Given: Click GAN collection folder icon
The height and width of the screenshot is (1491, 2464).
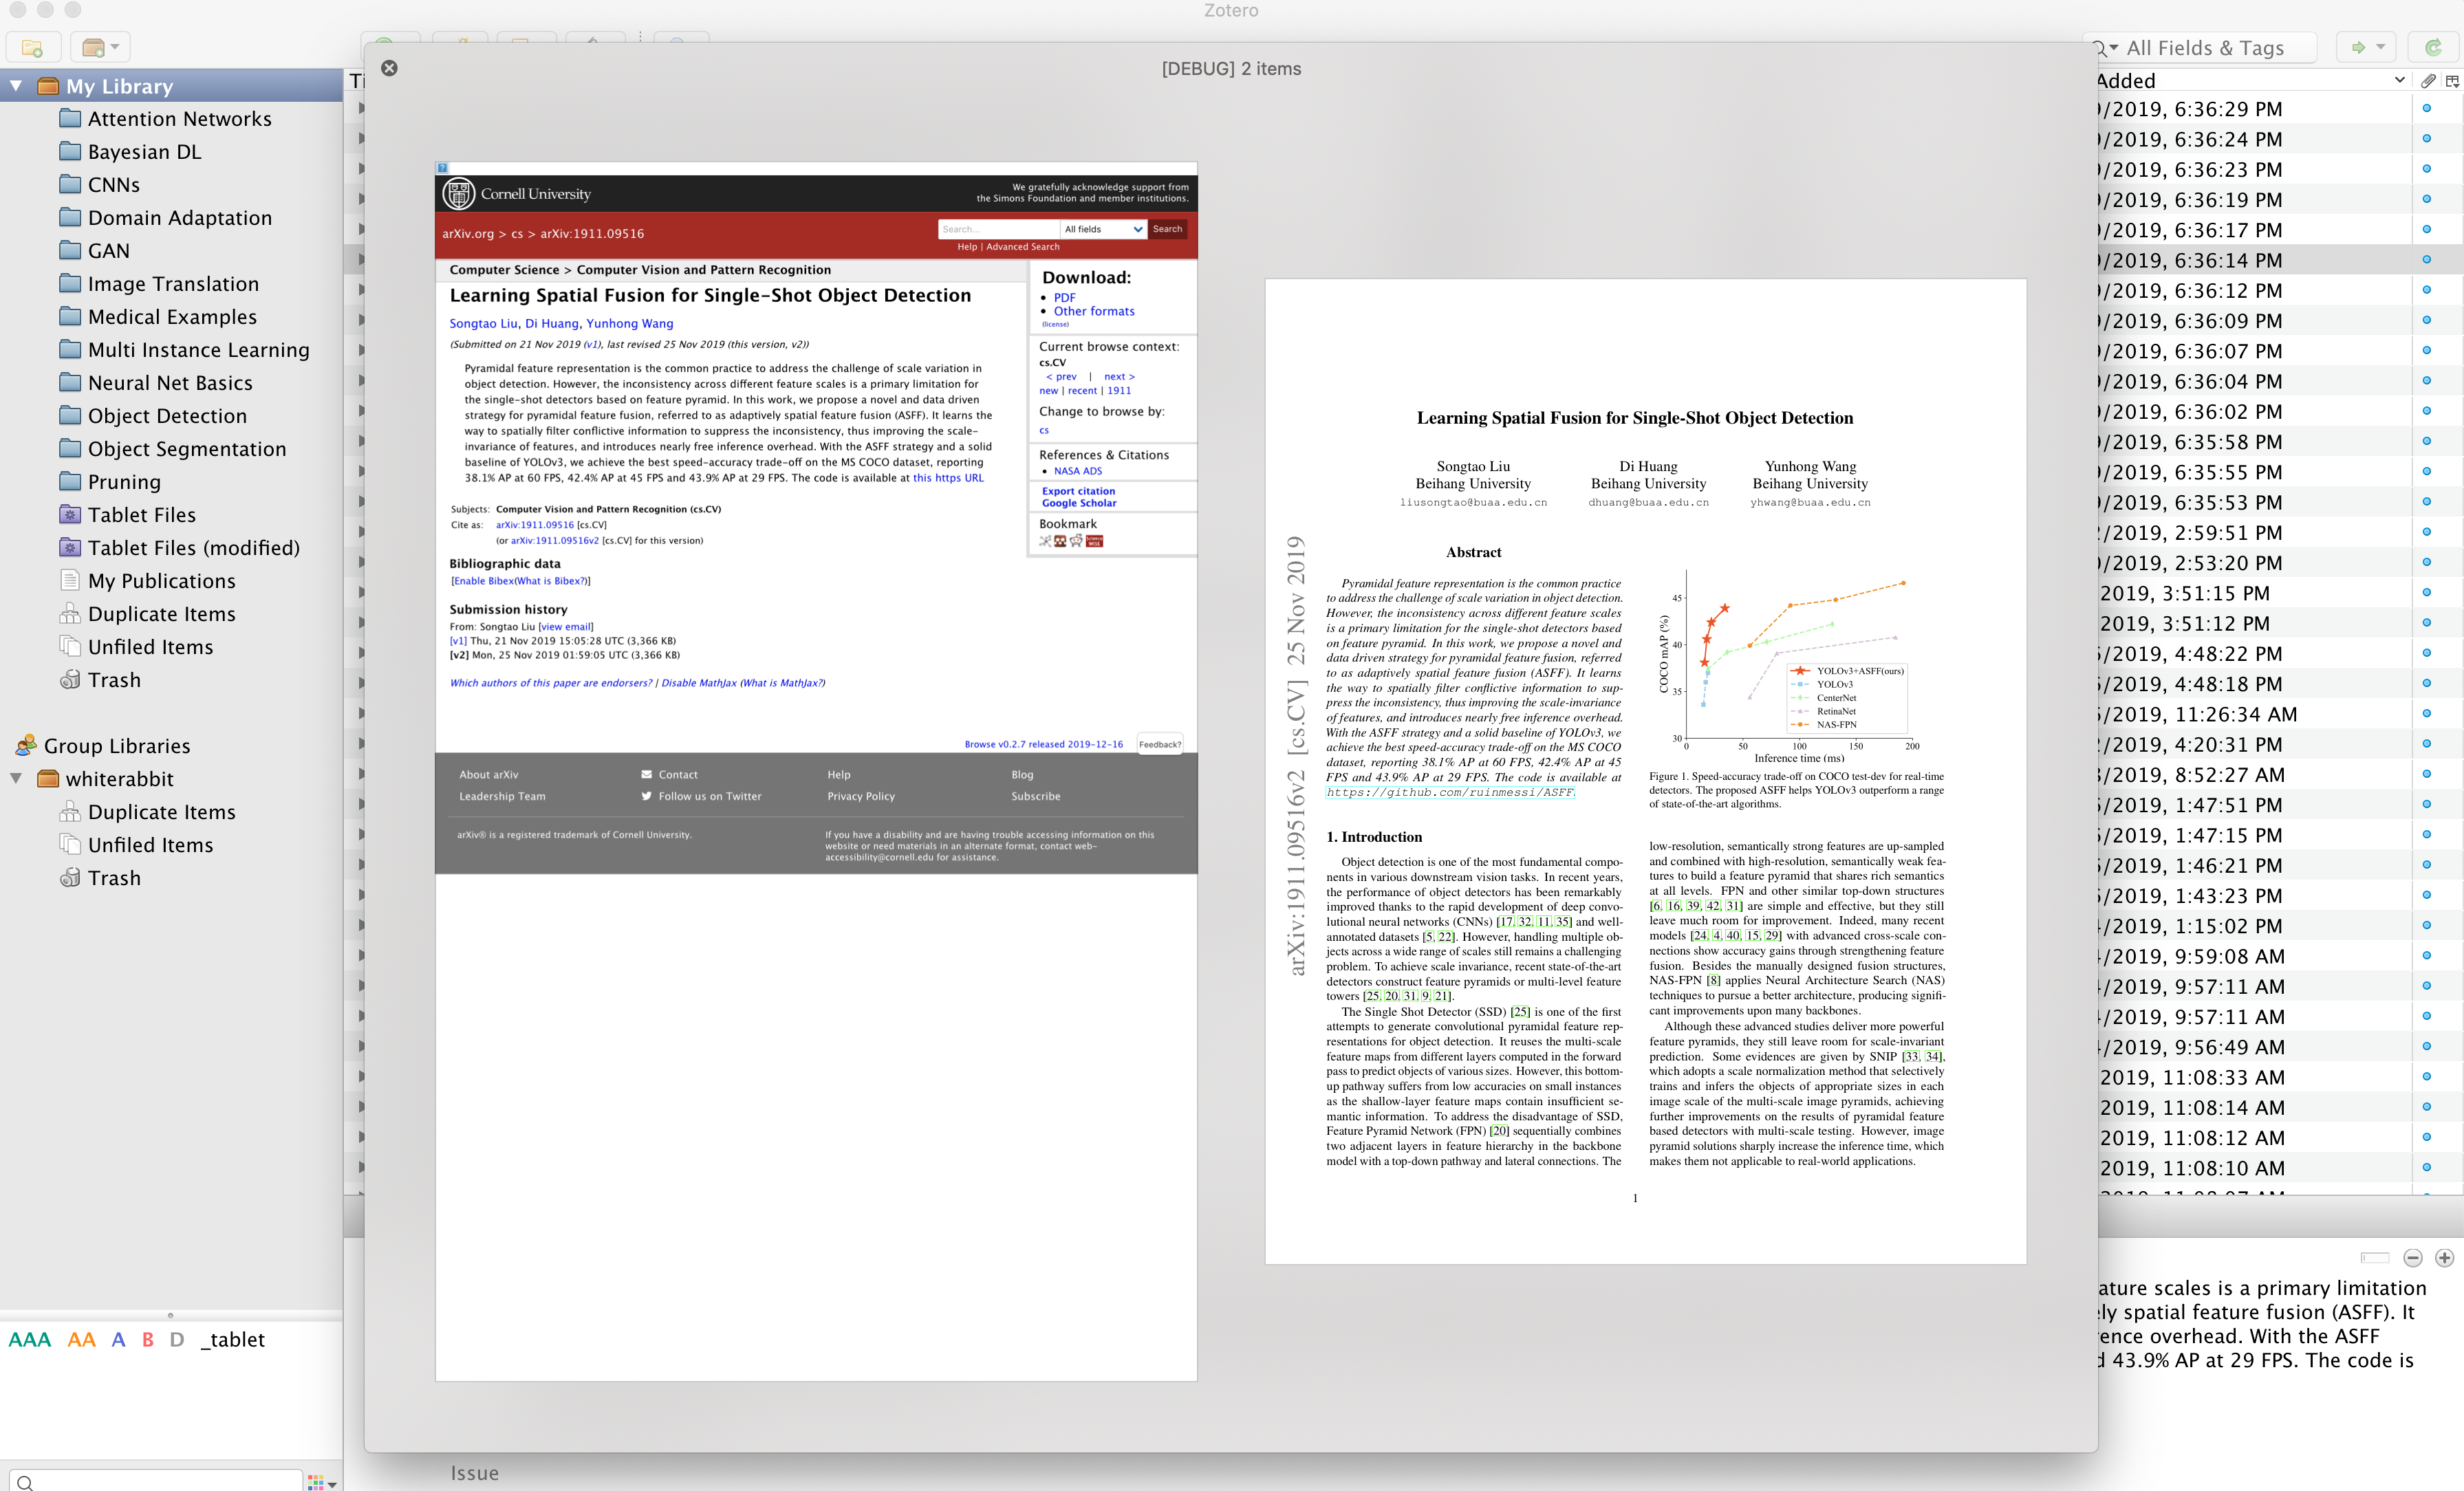Looking at the screenshot, I should [70, 250].
